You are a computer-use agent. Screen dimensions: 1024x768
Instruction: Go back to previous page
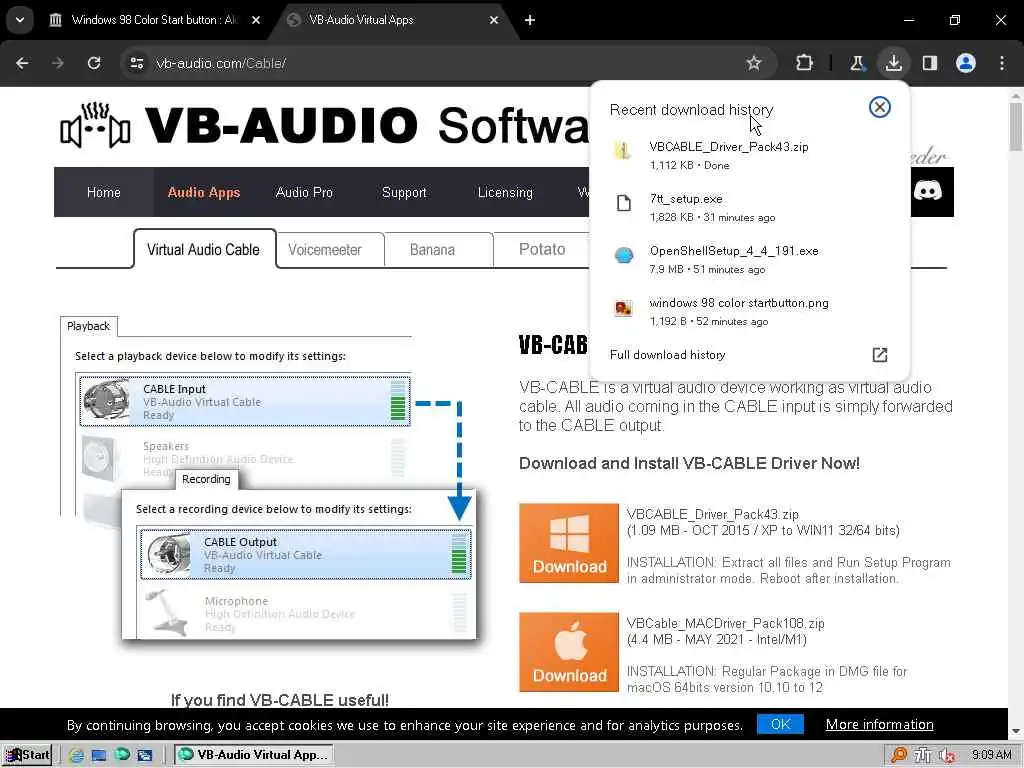pos(22,63)
